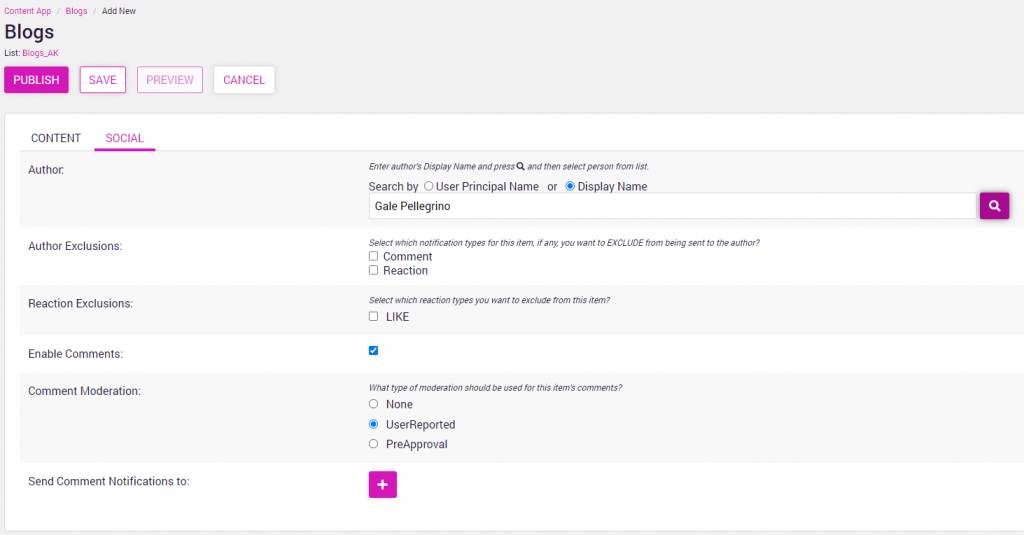Uncheck the Enable Comments checkbox
This screenshot has width=1024, height=535.
click(373, 350)
